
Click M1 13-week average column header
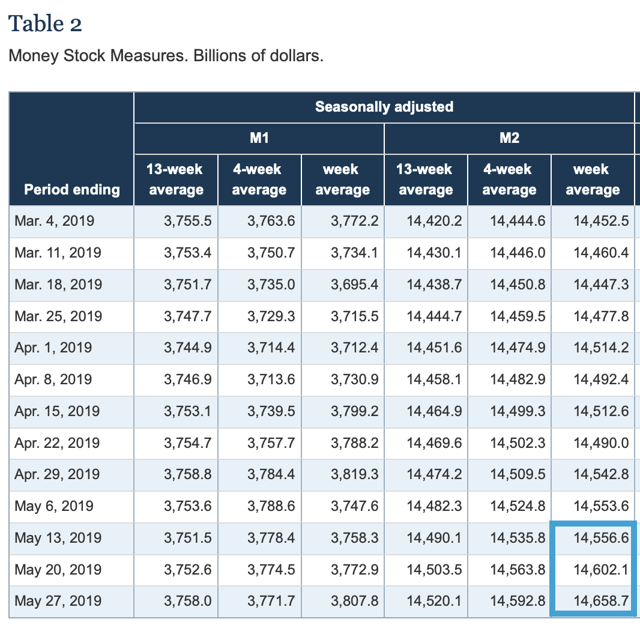click(x=175, y=179)
